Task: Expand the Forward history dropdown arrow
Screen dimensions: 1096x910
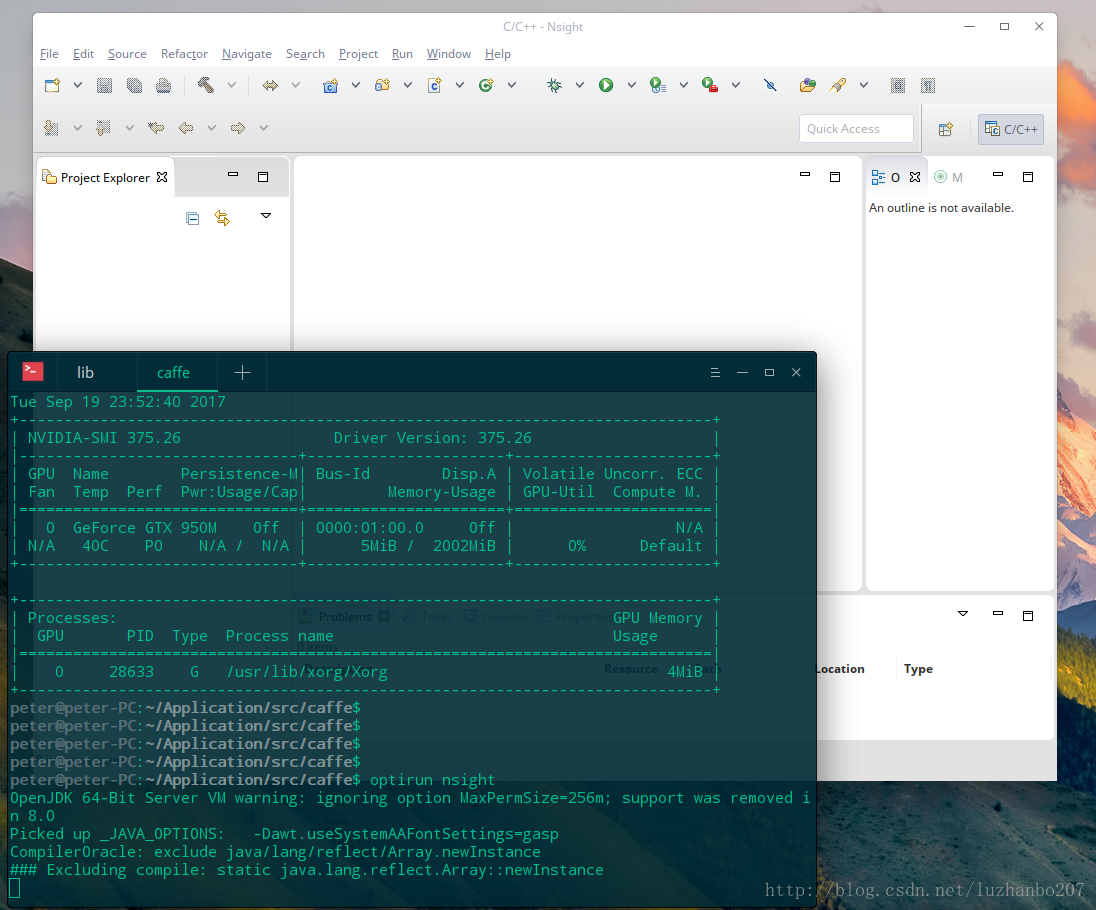Action: point(264,128)
